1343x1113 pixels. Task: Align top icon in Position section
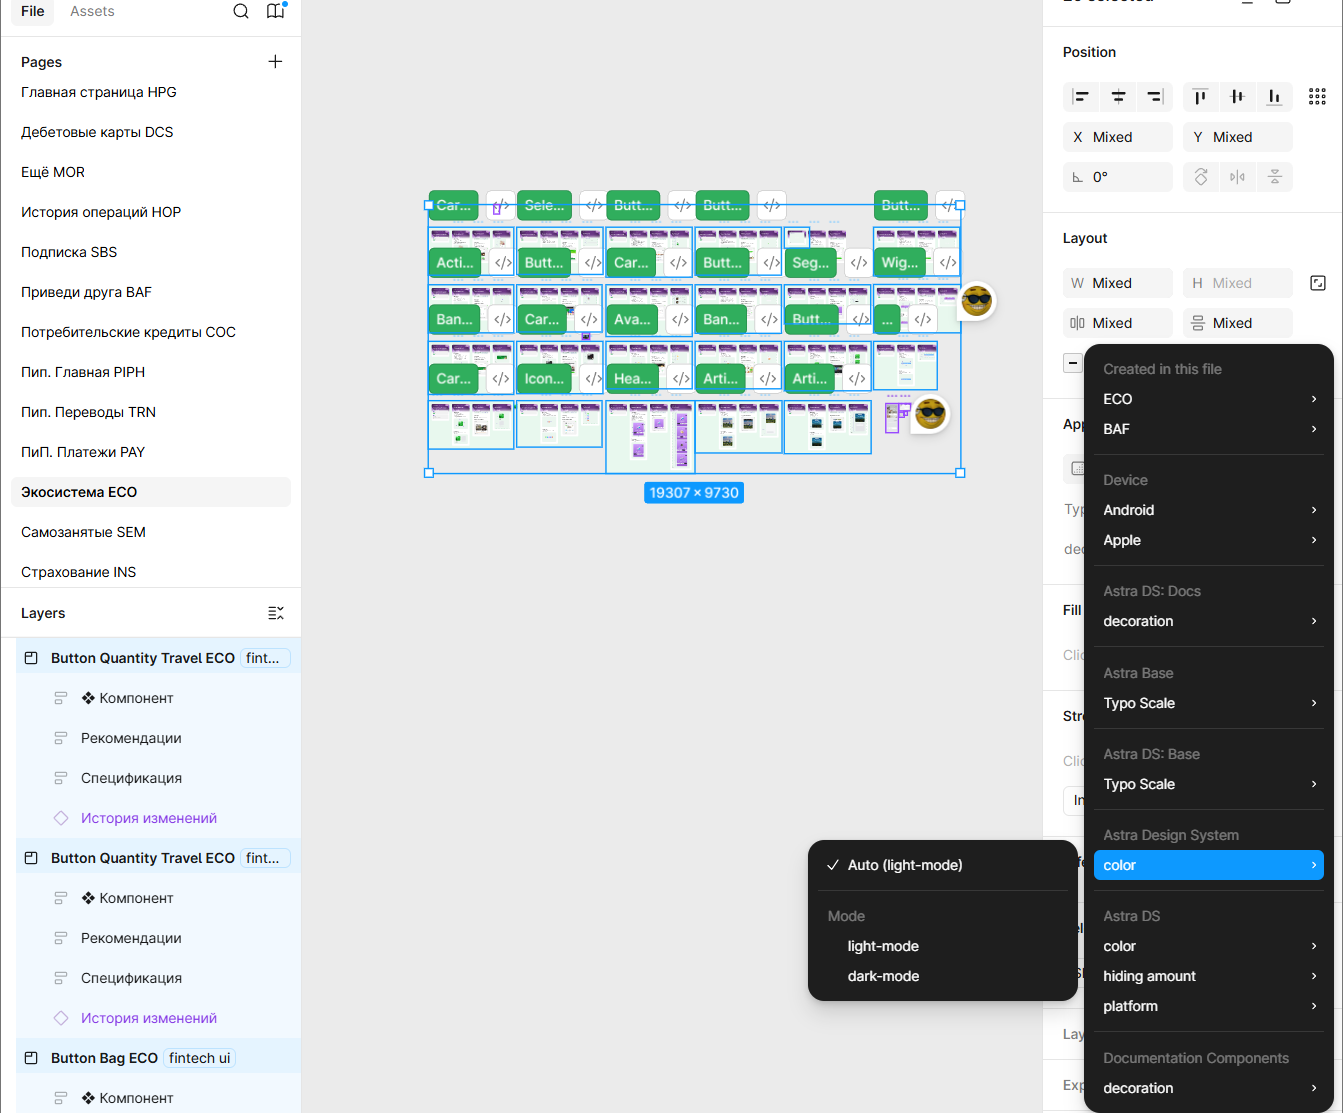pyautogui.click(x=1200, y=97)
